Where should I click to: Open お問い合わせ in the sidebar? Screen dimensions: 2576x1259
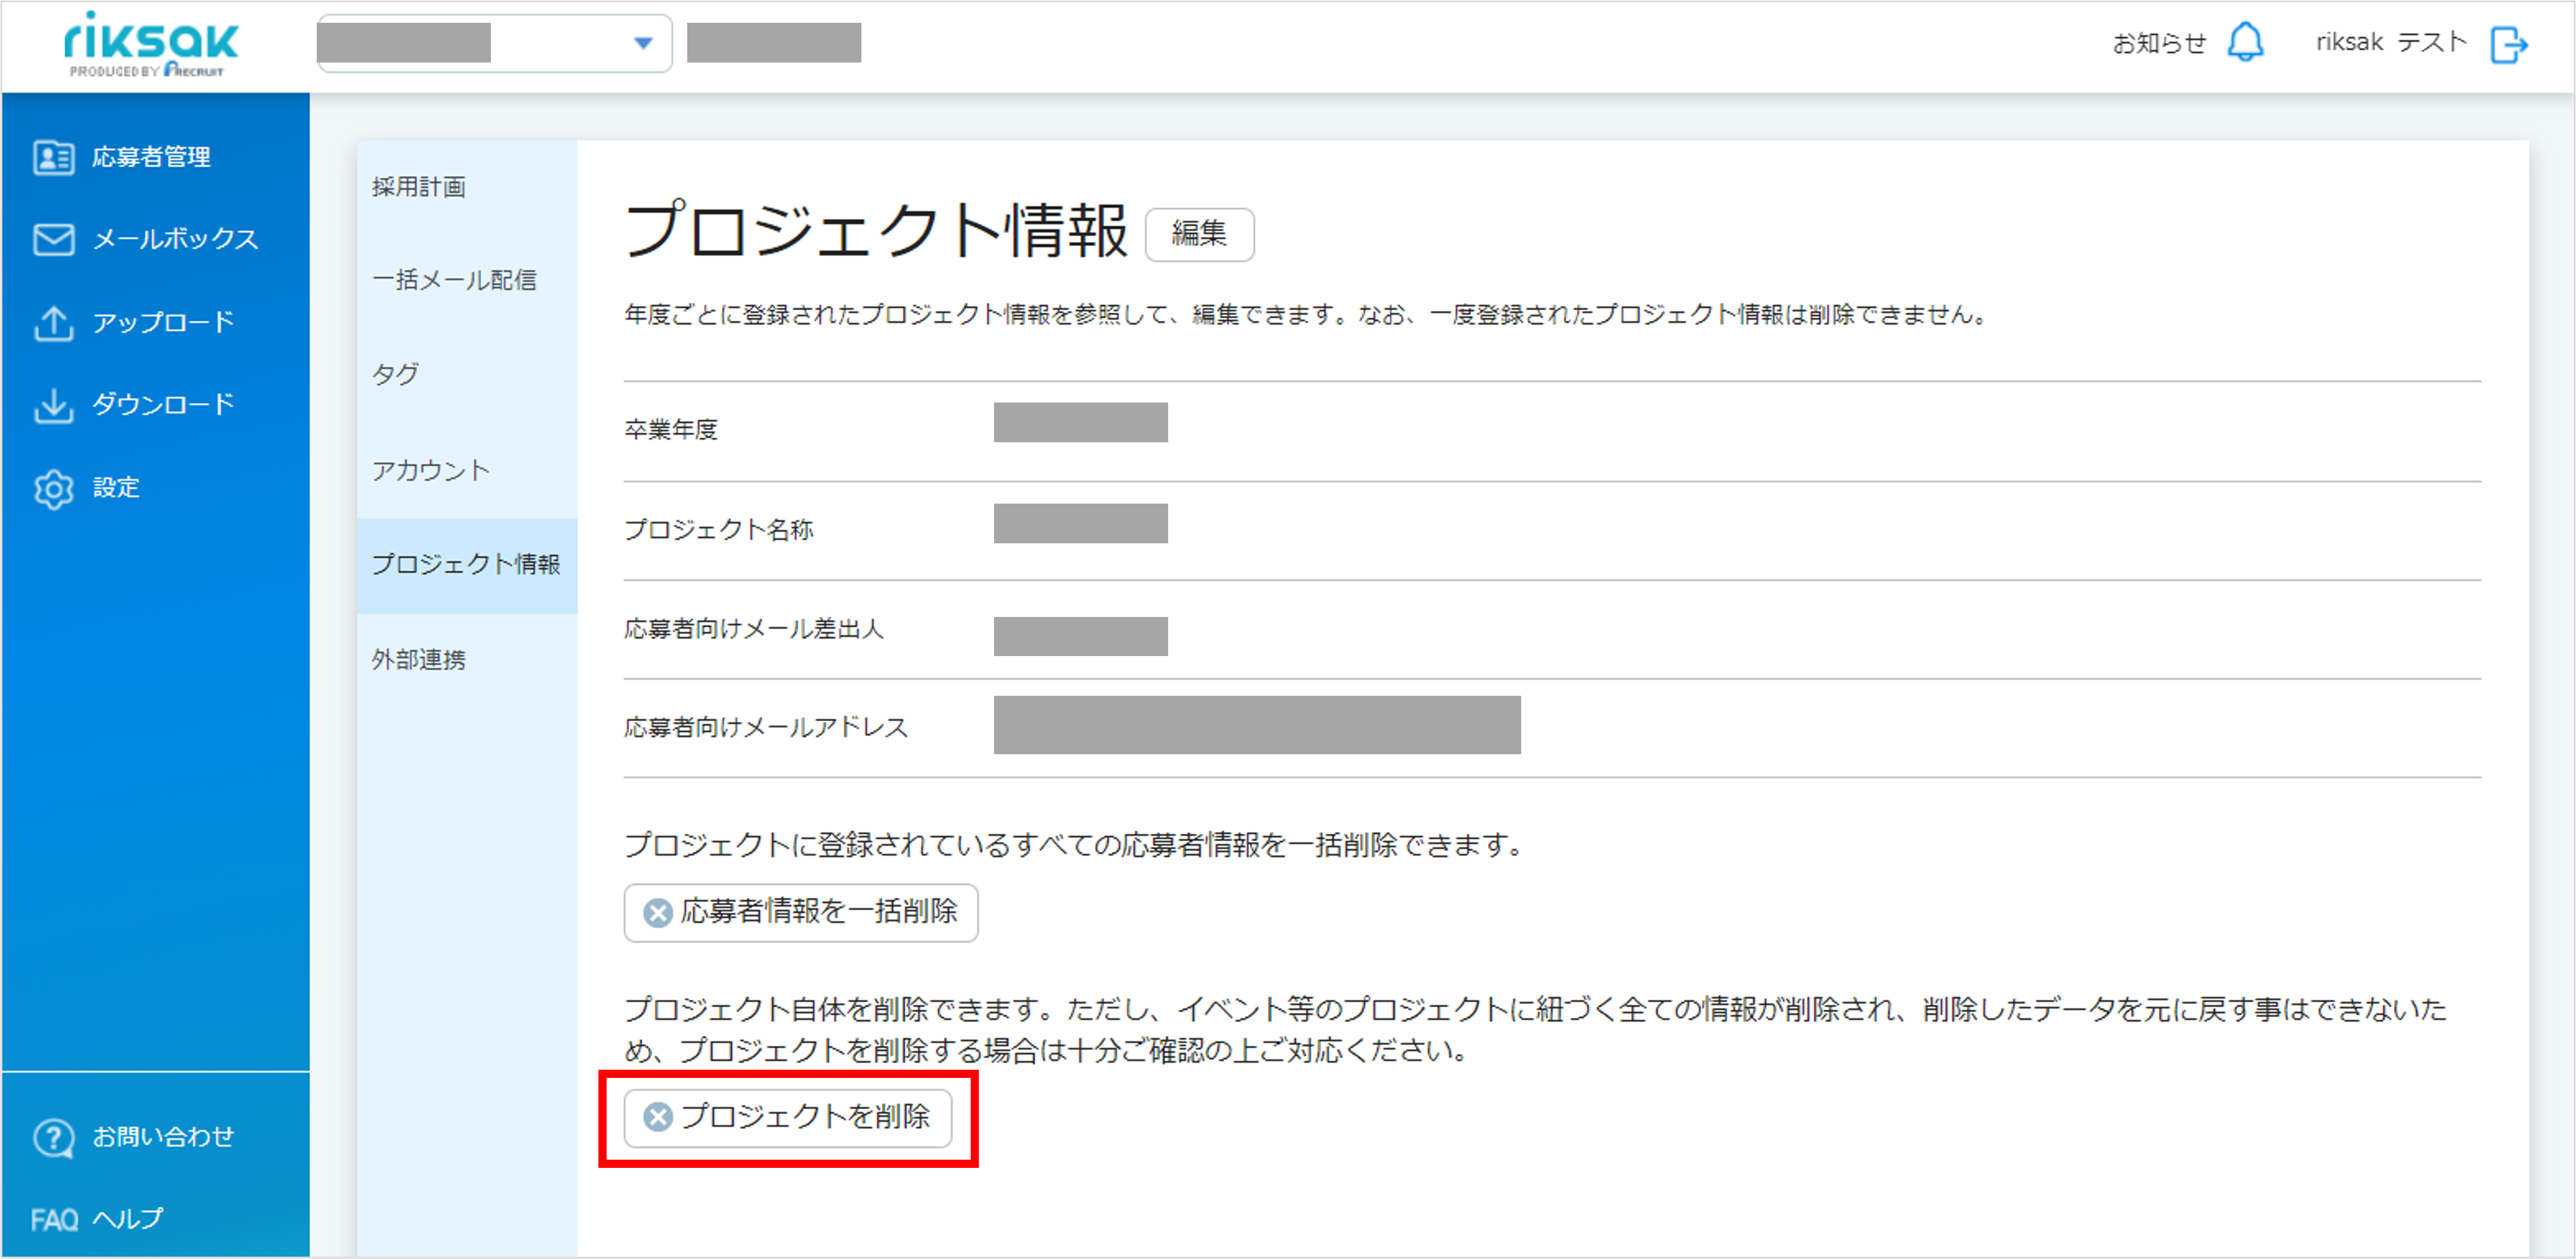click(x=163, y=1137)
